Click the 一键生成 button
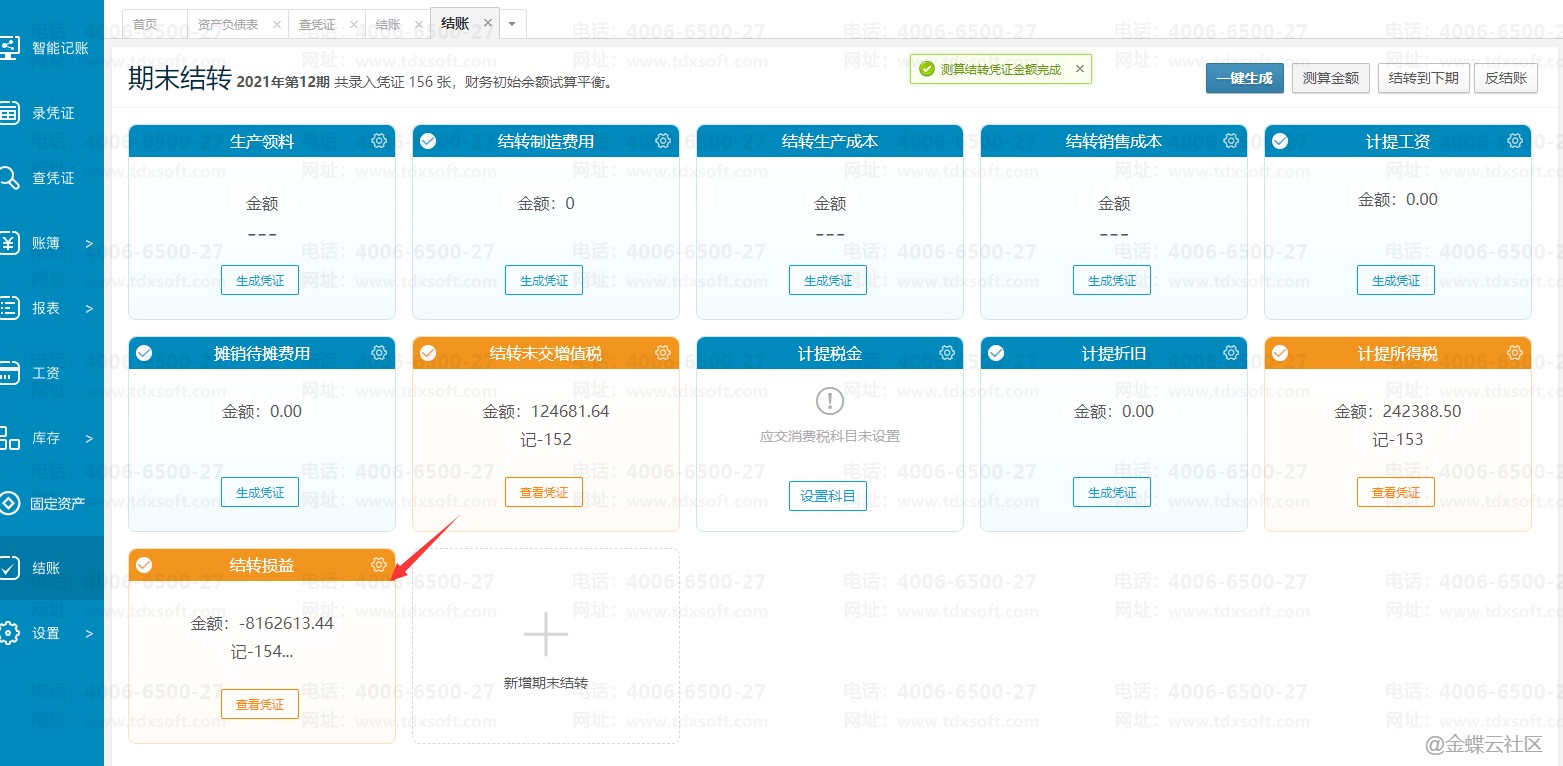 coord(1244,78)
